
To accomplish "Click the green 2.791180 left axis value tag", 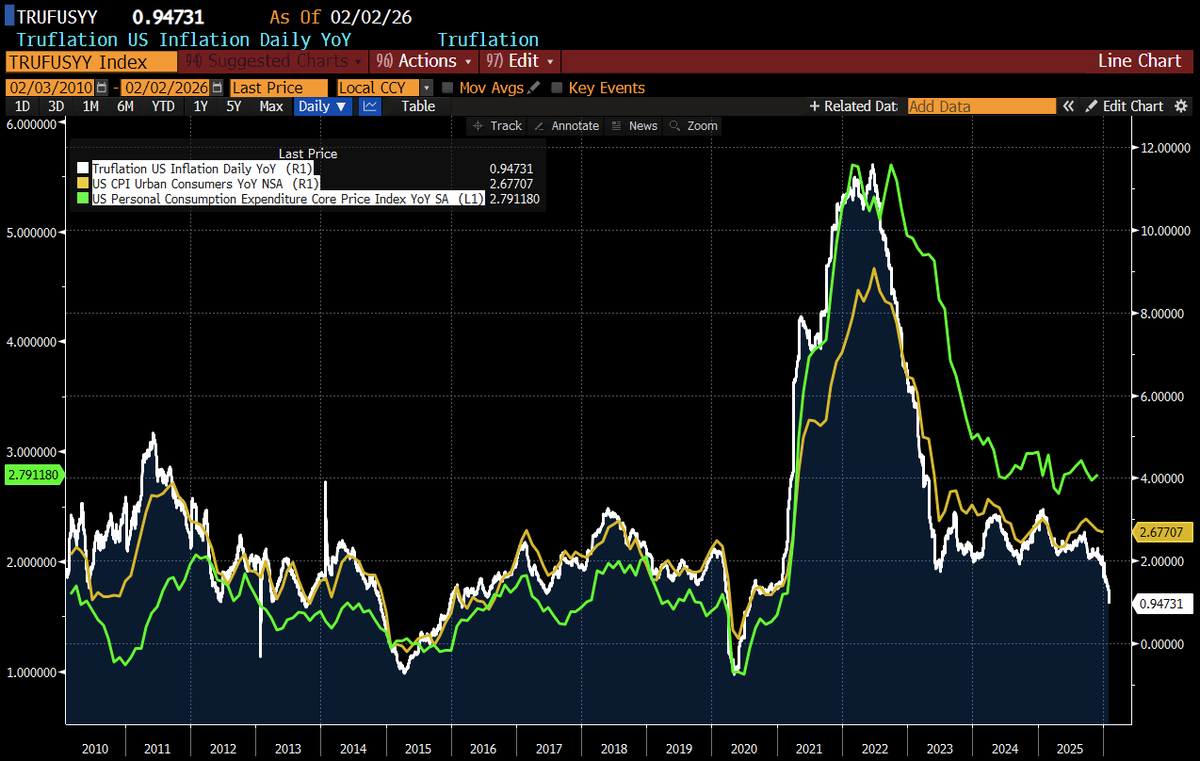I will pos(33,476).
